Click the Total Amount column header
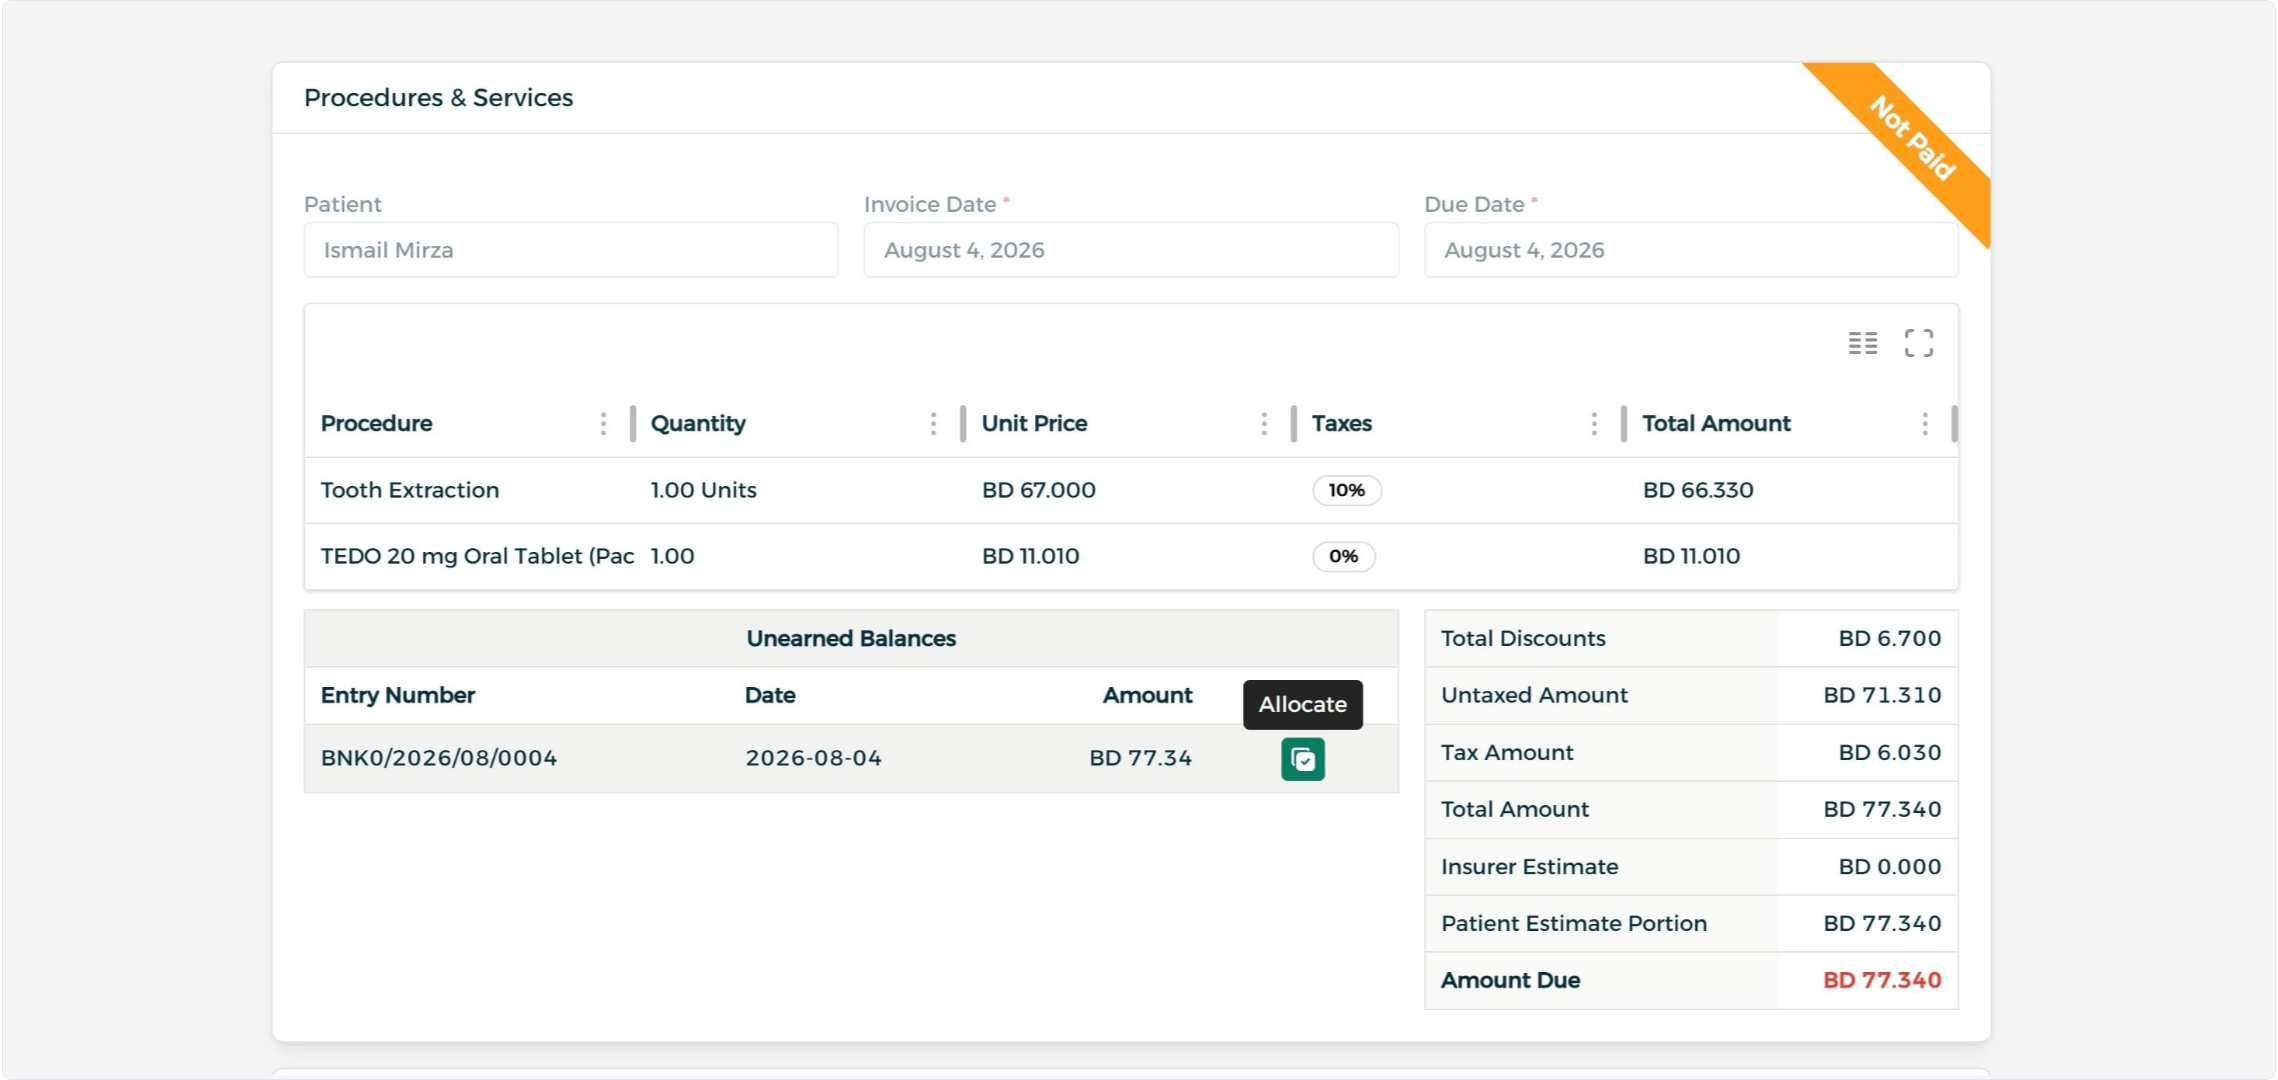 [1716, 424]
